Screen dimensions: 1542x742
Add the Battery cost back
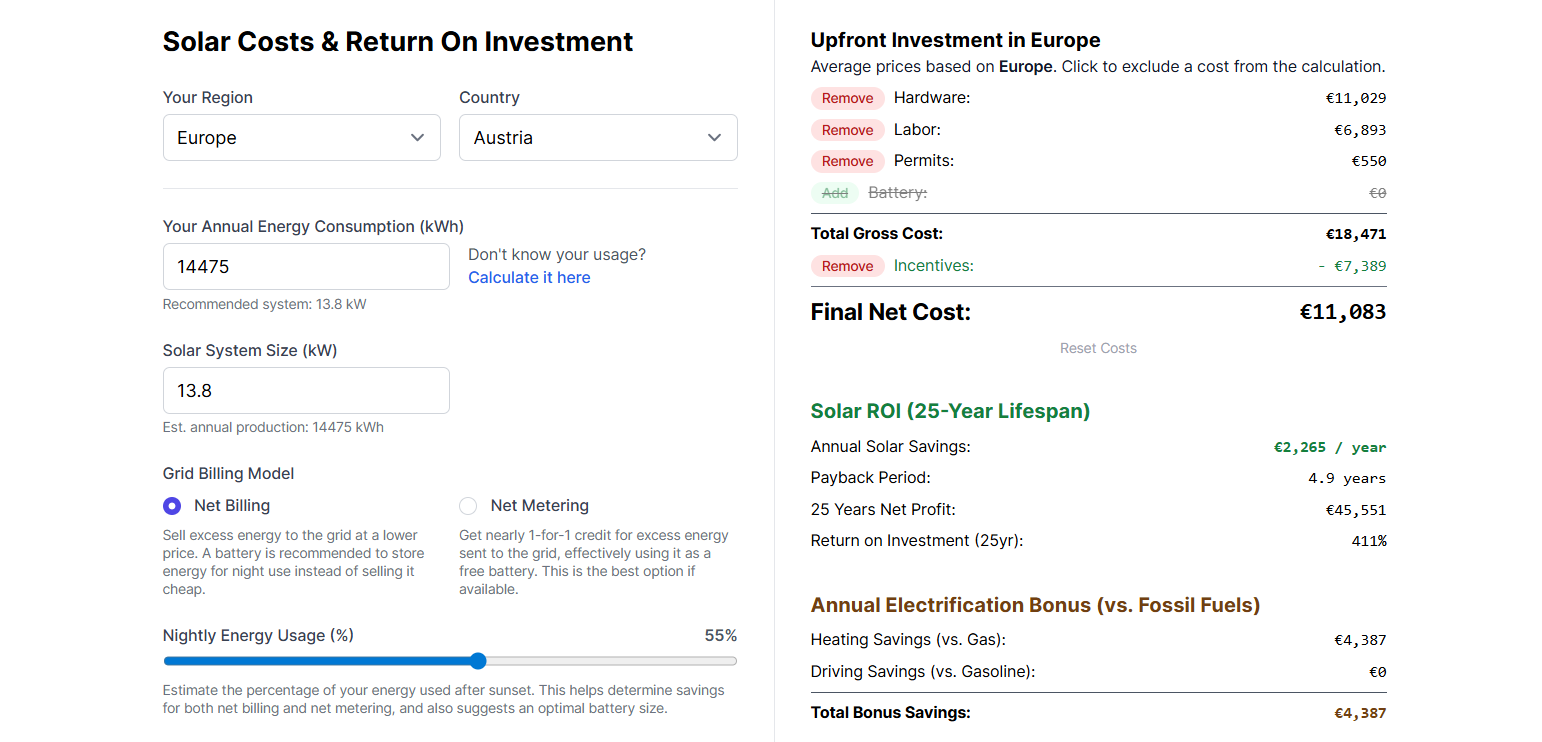pos(835,192)
